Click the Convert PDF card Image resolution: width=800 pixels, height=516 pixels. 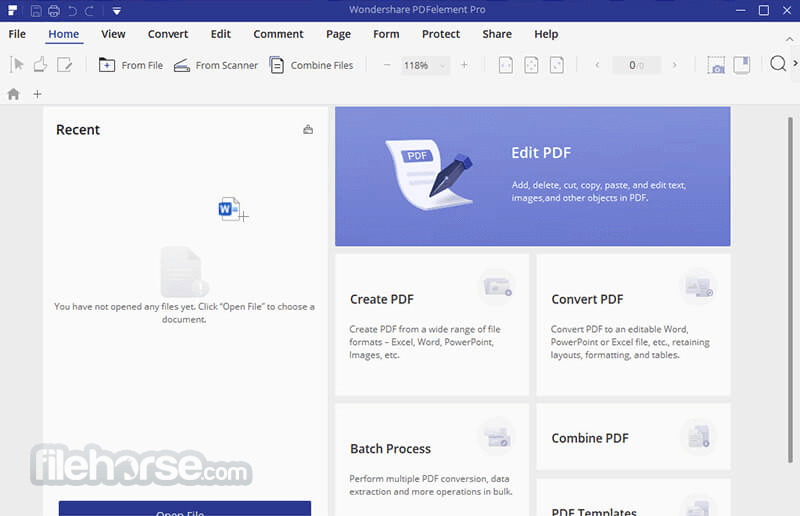pos(633,325)
